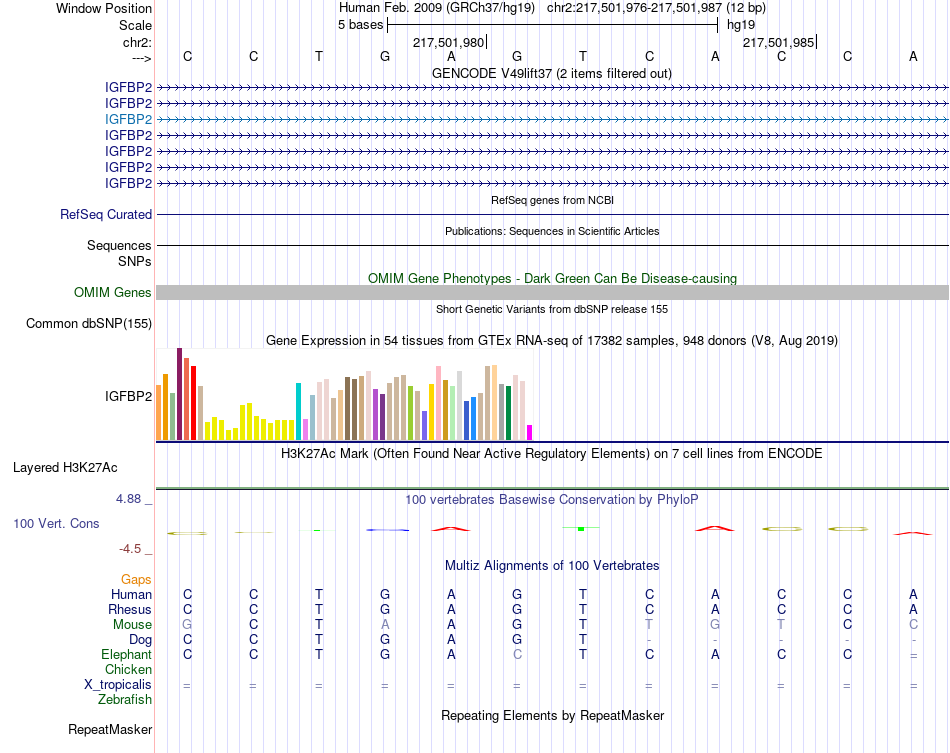Click the blue PhyloP conservation mark
950x753 pixels.
[x=388, y=530]
